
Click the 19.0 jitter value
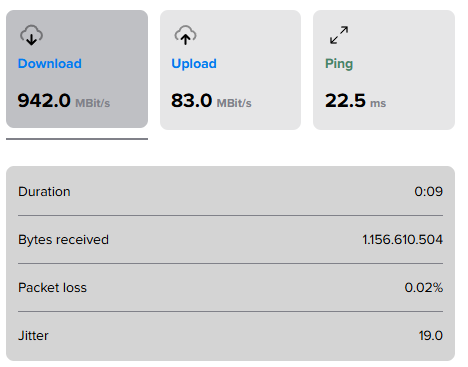point(431,336)
